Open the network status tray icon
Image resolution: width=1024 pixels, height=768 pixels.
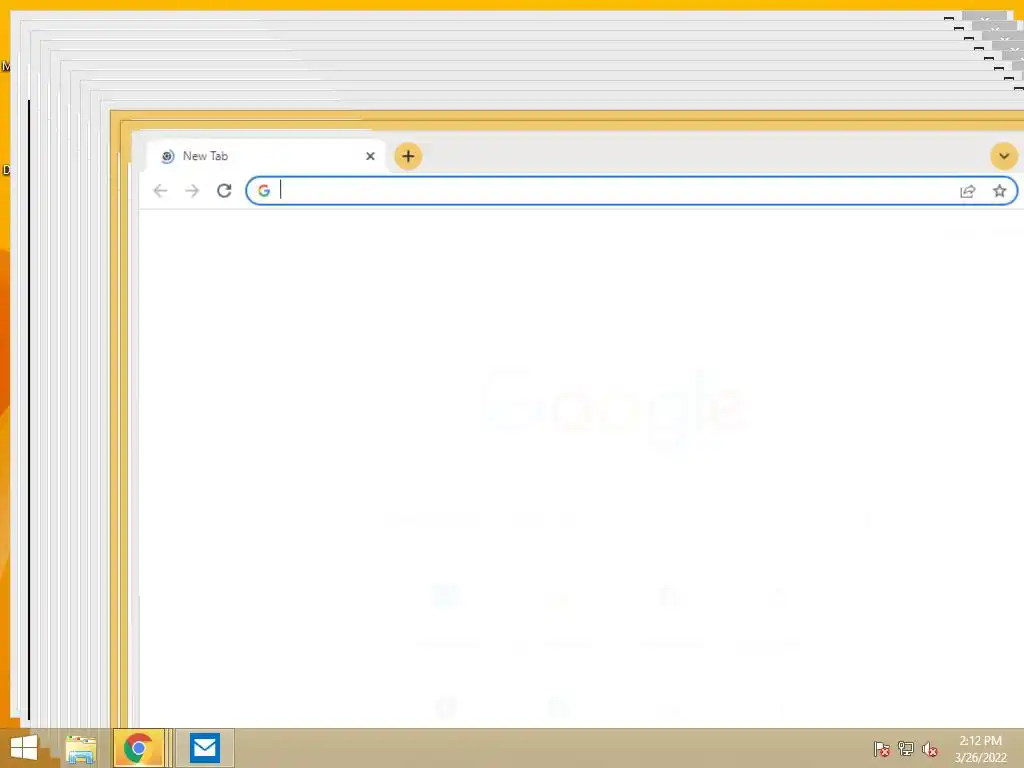click(906, 748)
